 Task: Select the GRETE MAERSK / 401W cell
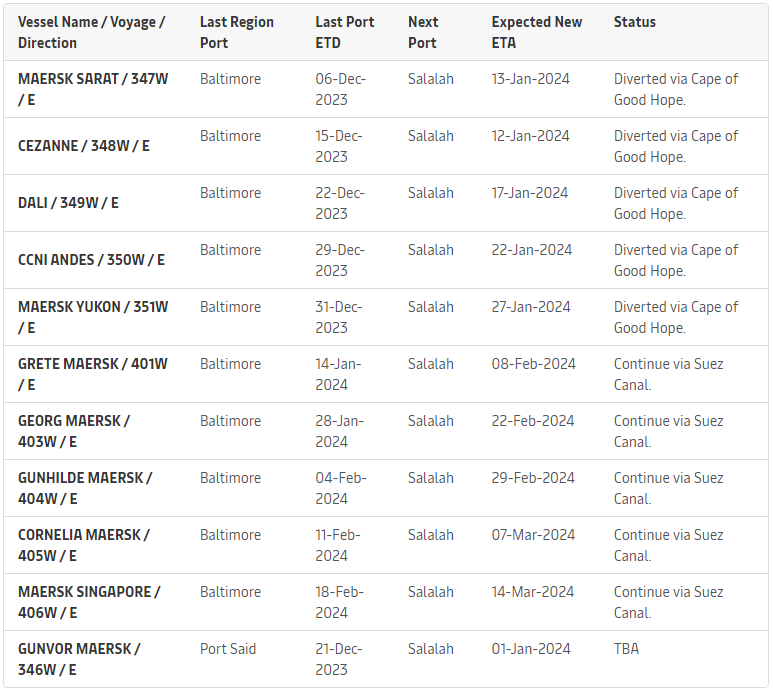pyautogui.click(x=93, y=374)
